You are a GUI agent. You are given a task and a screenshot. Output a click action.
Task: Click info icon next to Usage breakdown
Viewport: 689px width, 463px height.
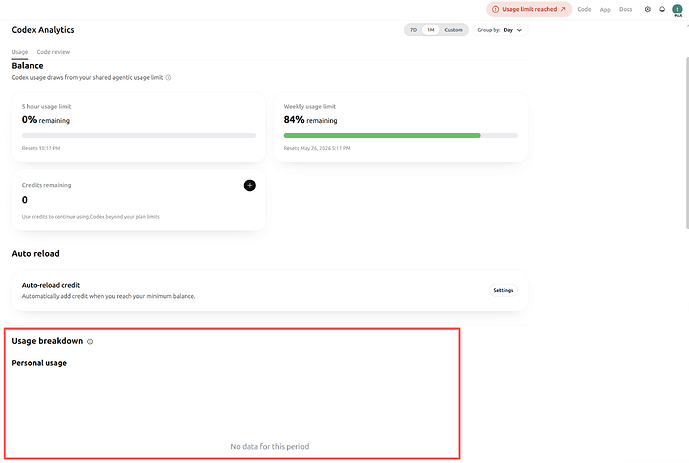(90, 341)
